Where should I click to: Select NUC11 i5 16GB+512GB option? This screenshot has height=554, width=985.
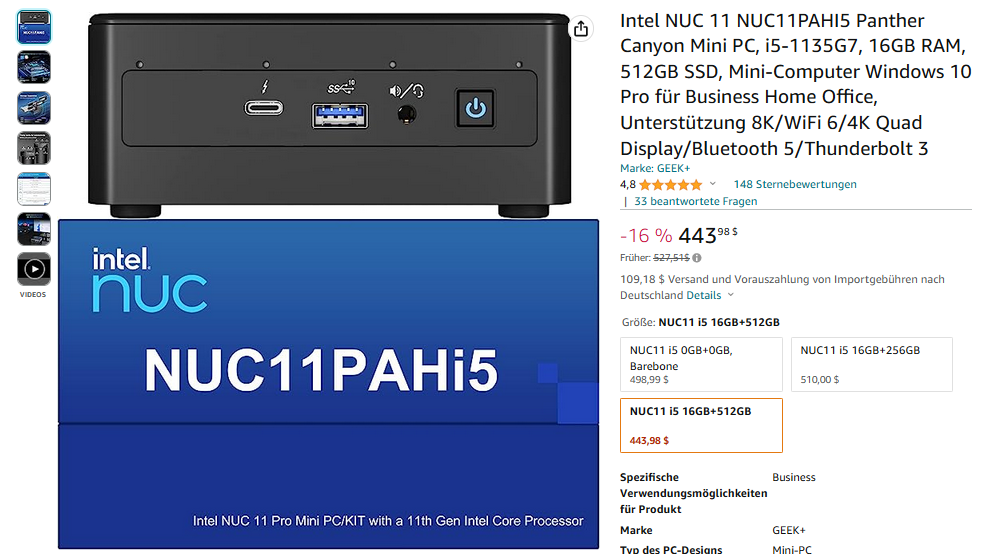point(701,425)
